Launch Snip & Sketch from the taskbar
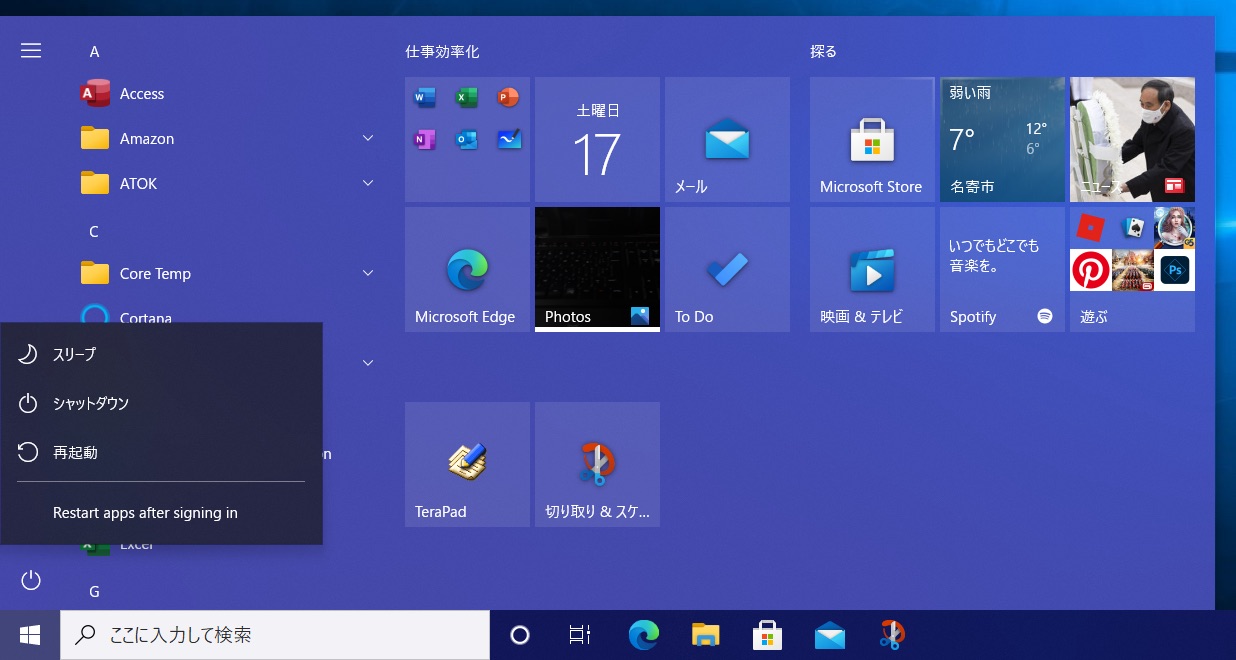1236x660 pixels. click(x=891, y=635)
